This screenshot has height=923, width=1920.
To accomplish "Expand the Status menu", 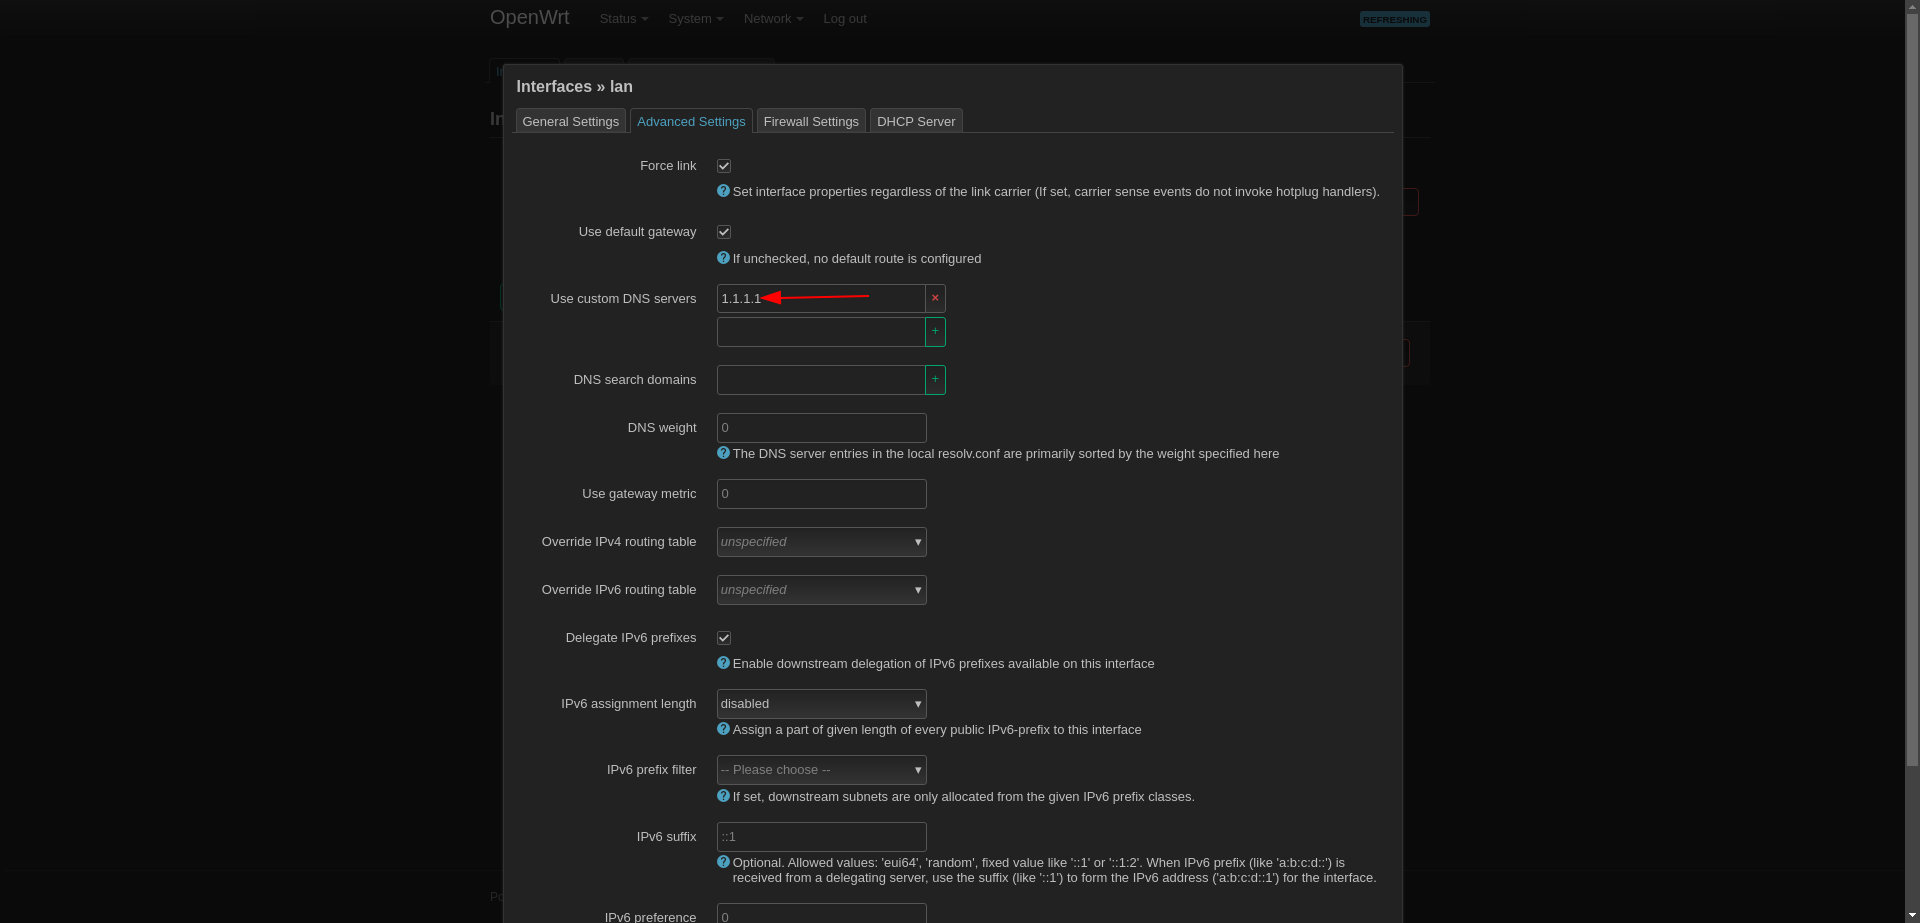I will coord(624,19).
